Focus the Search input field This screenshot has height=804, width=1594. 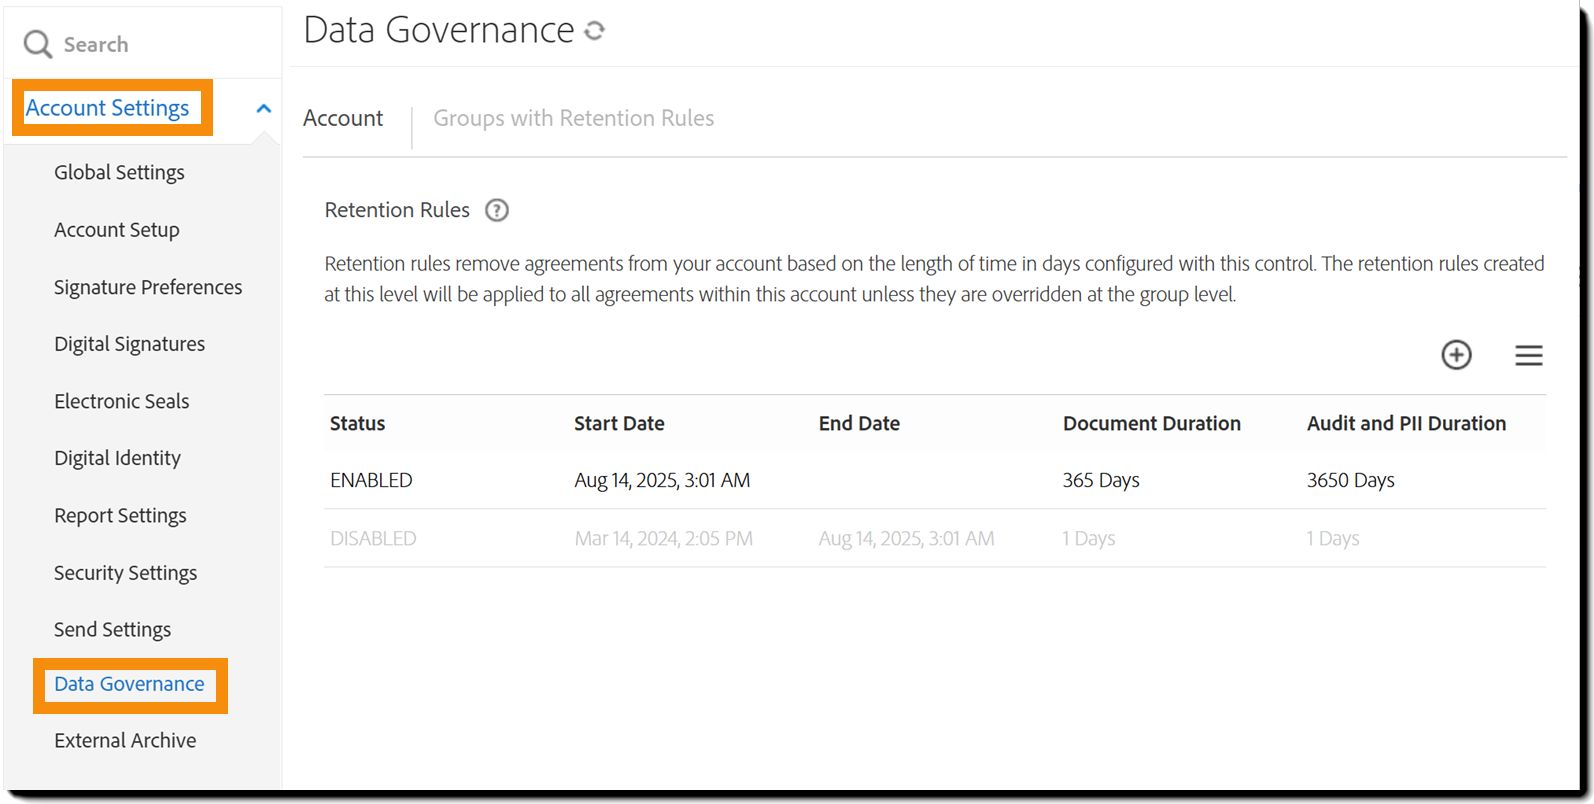point(143,44)
